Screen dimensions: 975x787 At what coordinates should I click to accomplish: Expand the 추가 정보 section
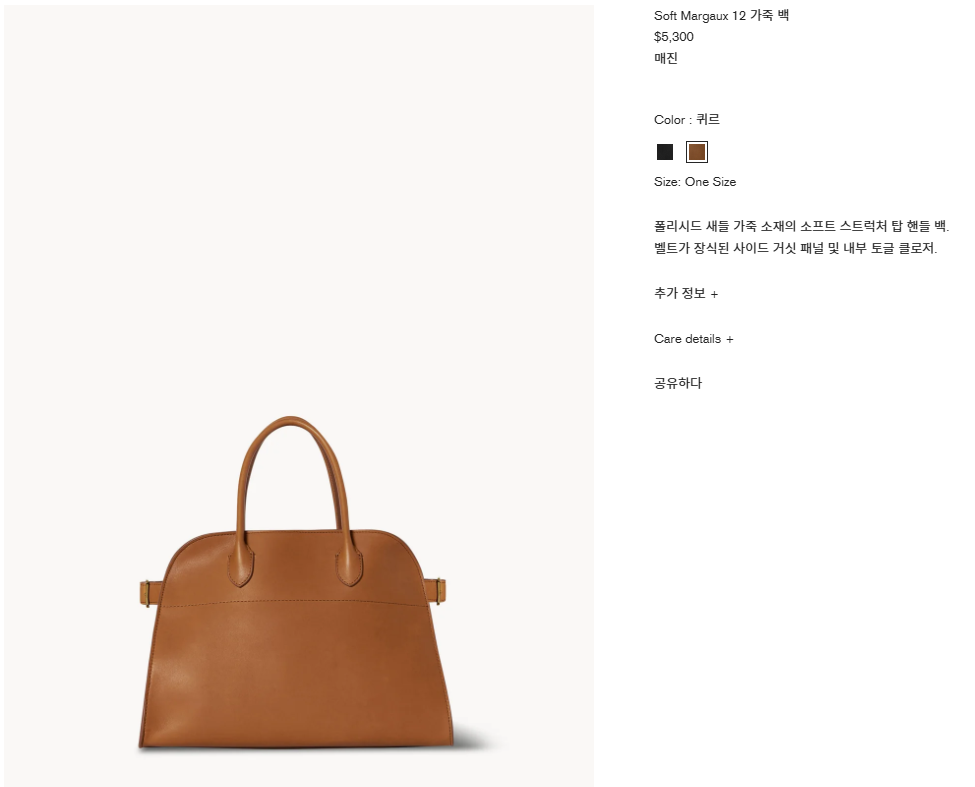click(x=686, y=293)
